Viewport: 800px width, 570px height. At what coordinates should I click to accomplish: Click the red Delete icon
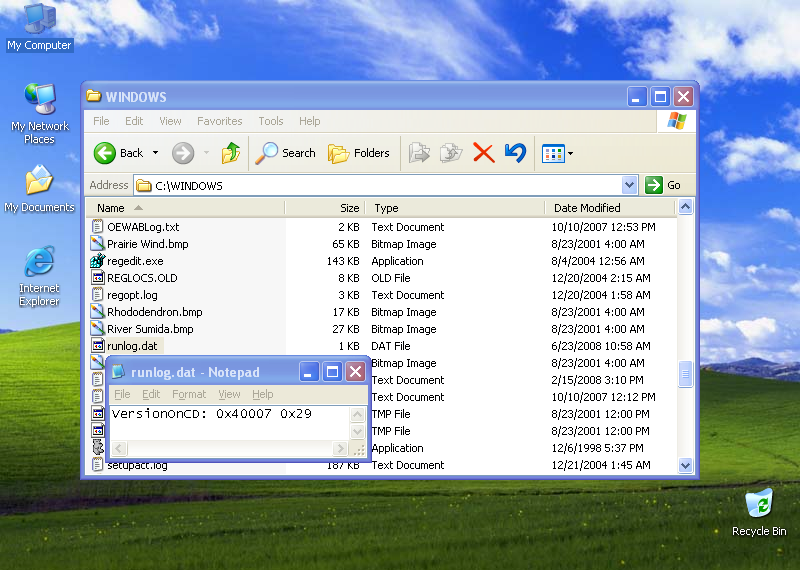[484, 153]
